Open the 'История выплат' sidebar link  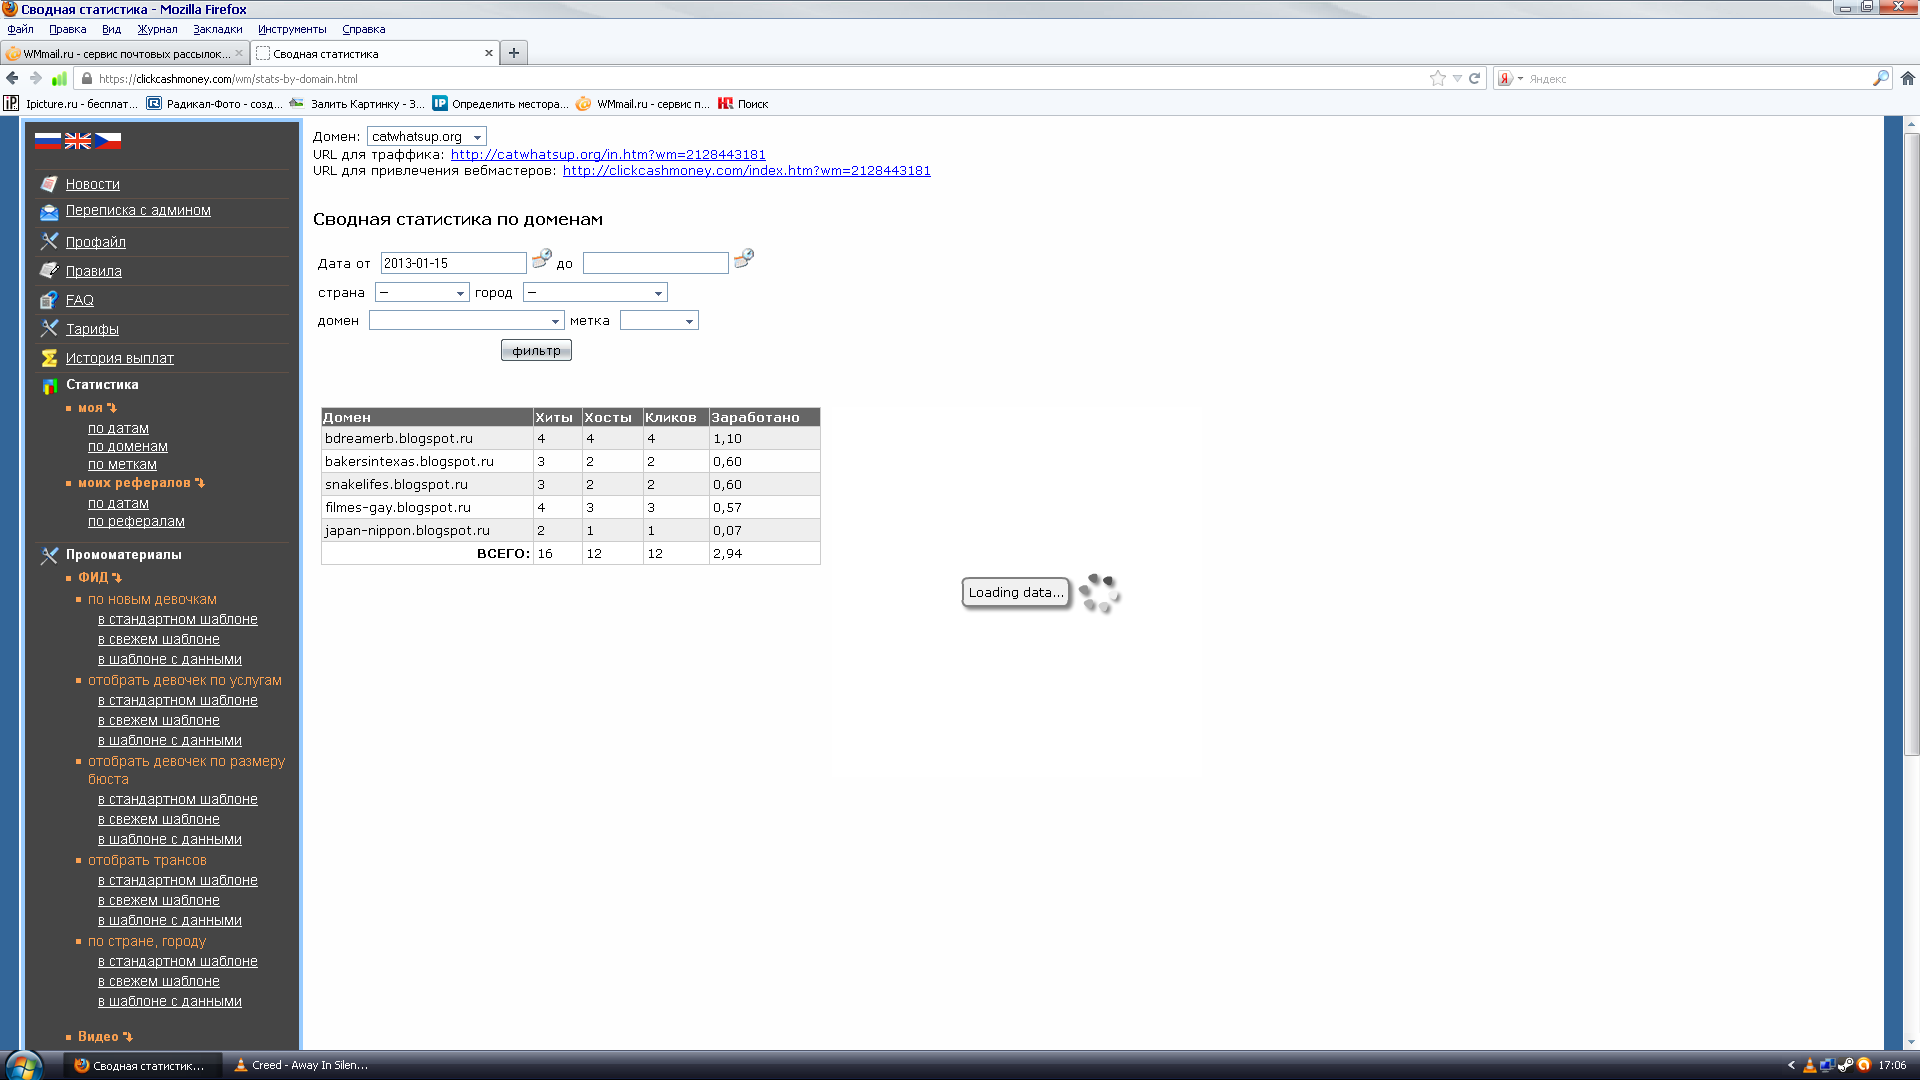(x=119, y=358)
